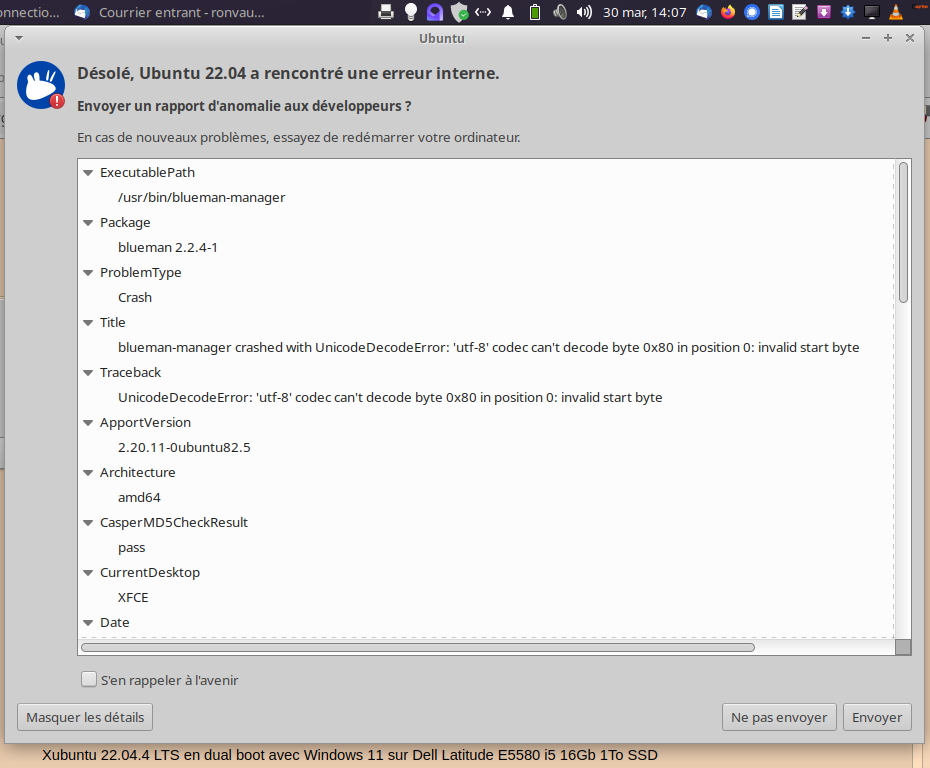
Task: Click the shield with green check icon
Action: coord(460,12)
